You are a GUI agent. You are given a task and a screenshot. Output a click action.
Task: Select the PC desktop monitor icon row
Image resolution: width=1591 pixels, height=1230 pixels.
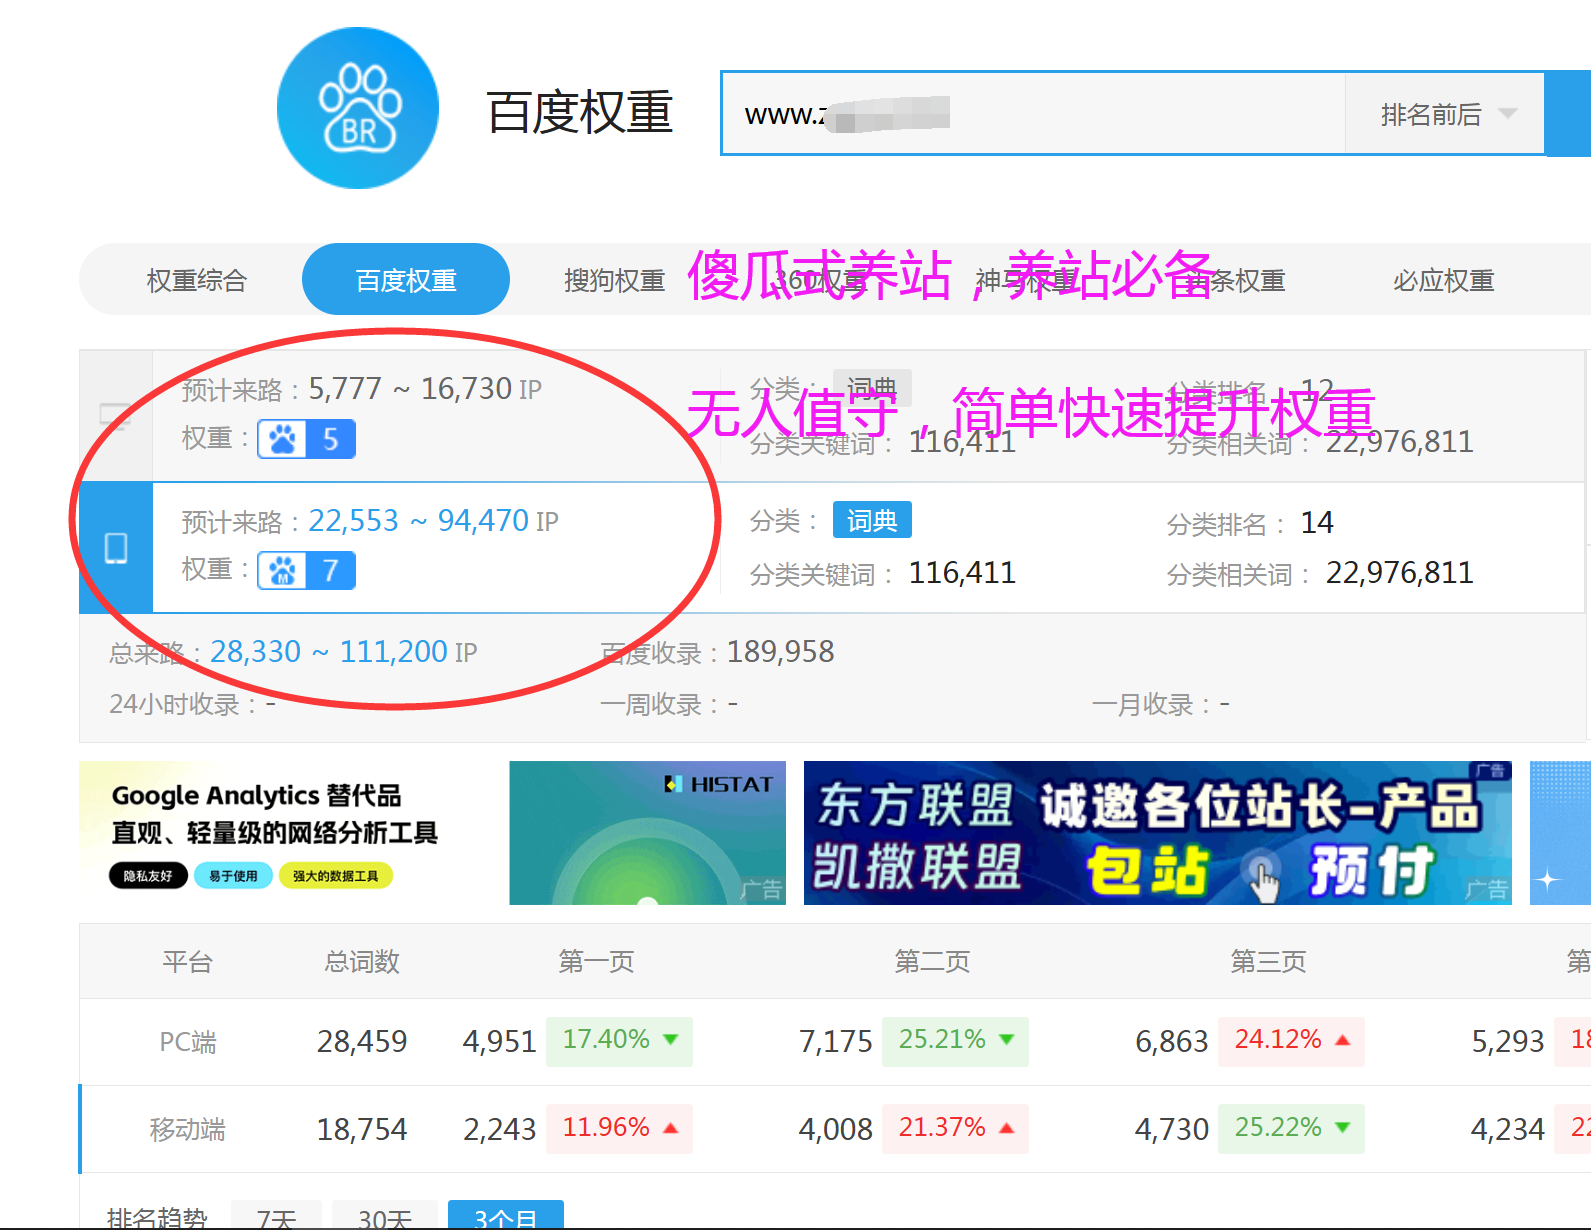pos(115,416)
